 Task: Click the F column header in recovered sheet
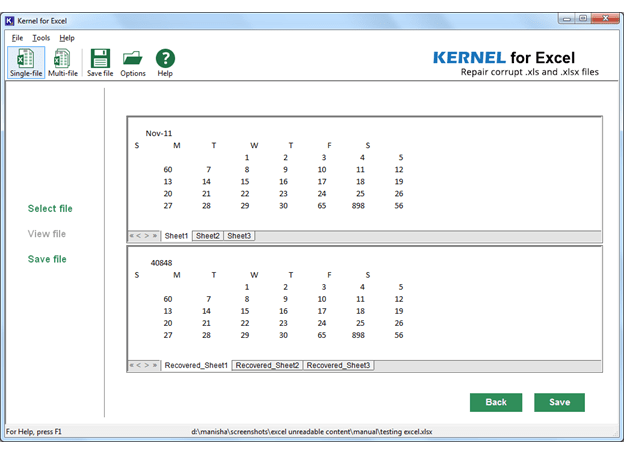click(329, 275)
